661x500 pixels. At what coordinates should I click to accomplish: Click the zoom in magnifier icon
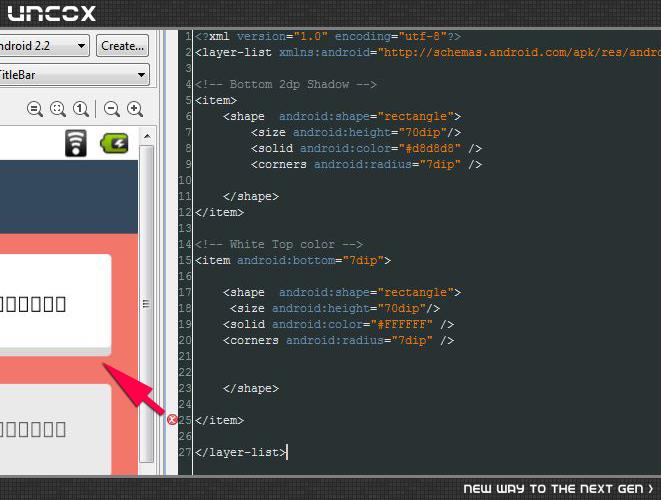click(135, 109)
